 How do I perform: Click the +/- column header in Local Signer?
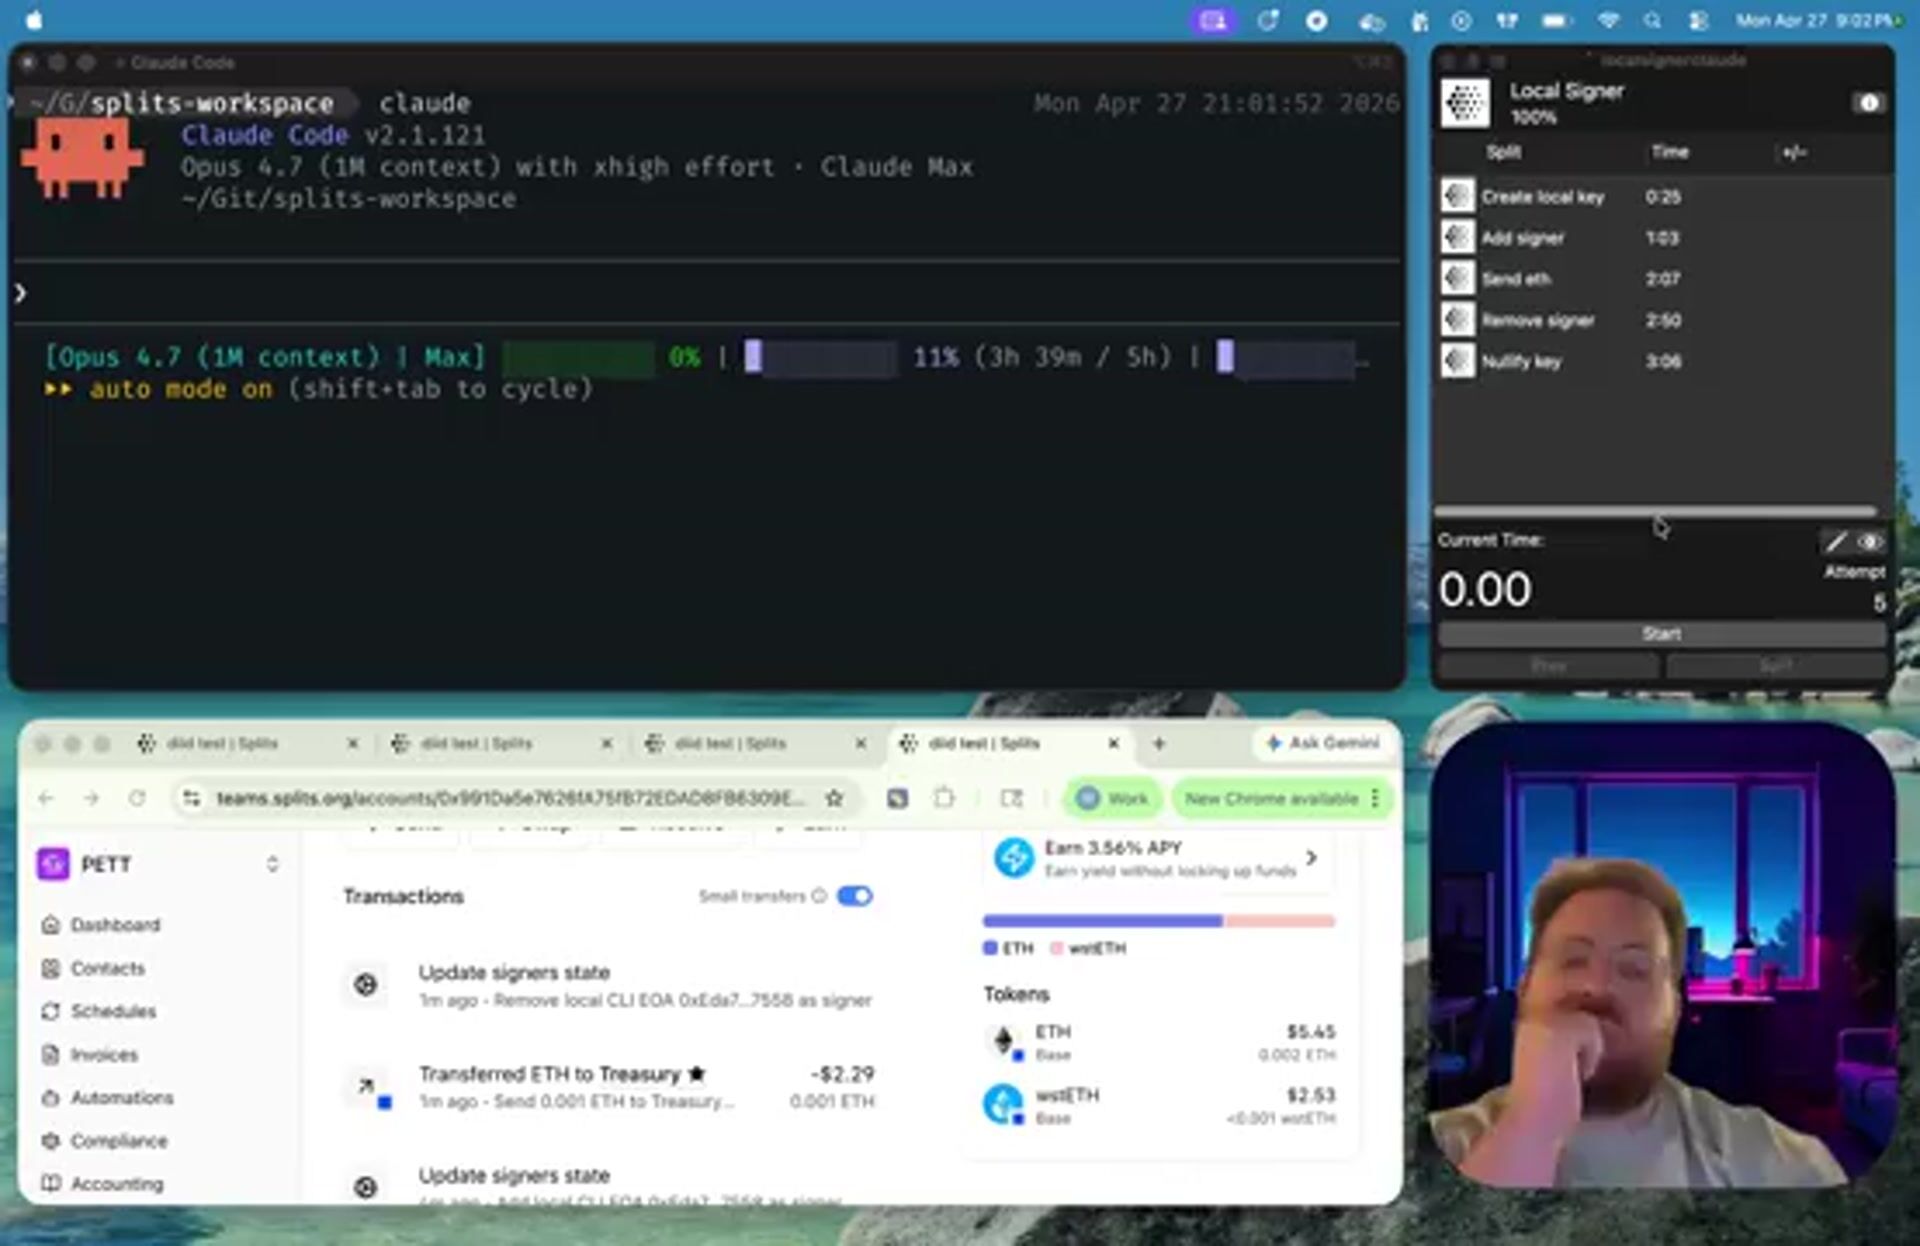[1794, 152]
